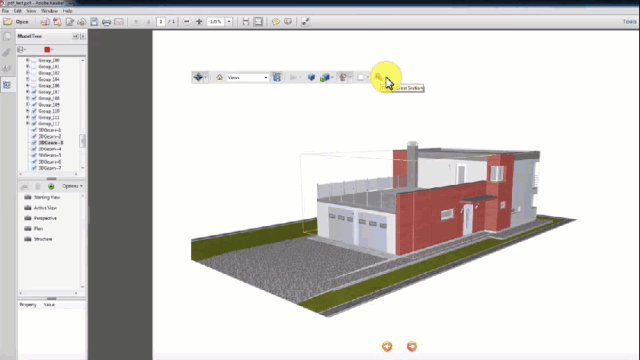Open the Window menu

pos(49,11)
